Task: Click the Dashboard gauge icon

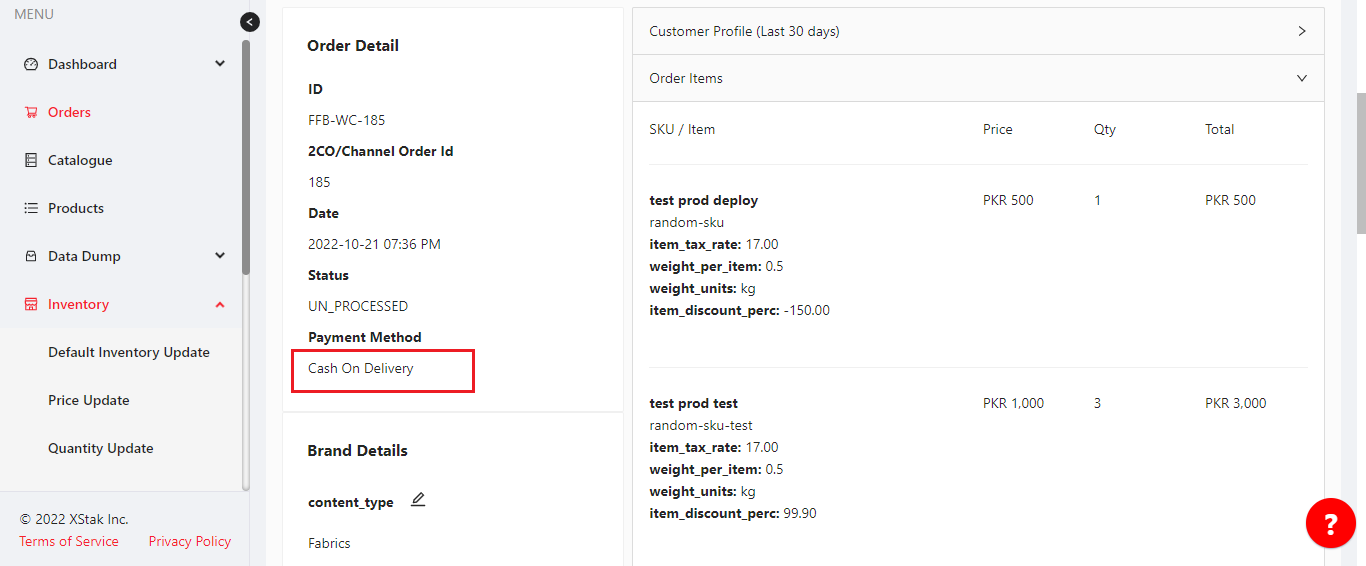Action: coord(30,64)
